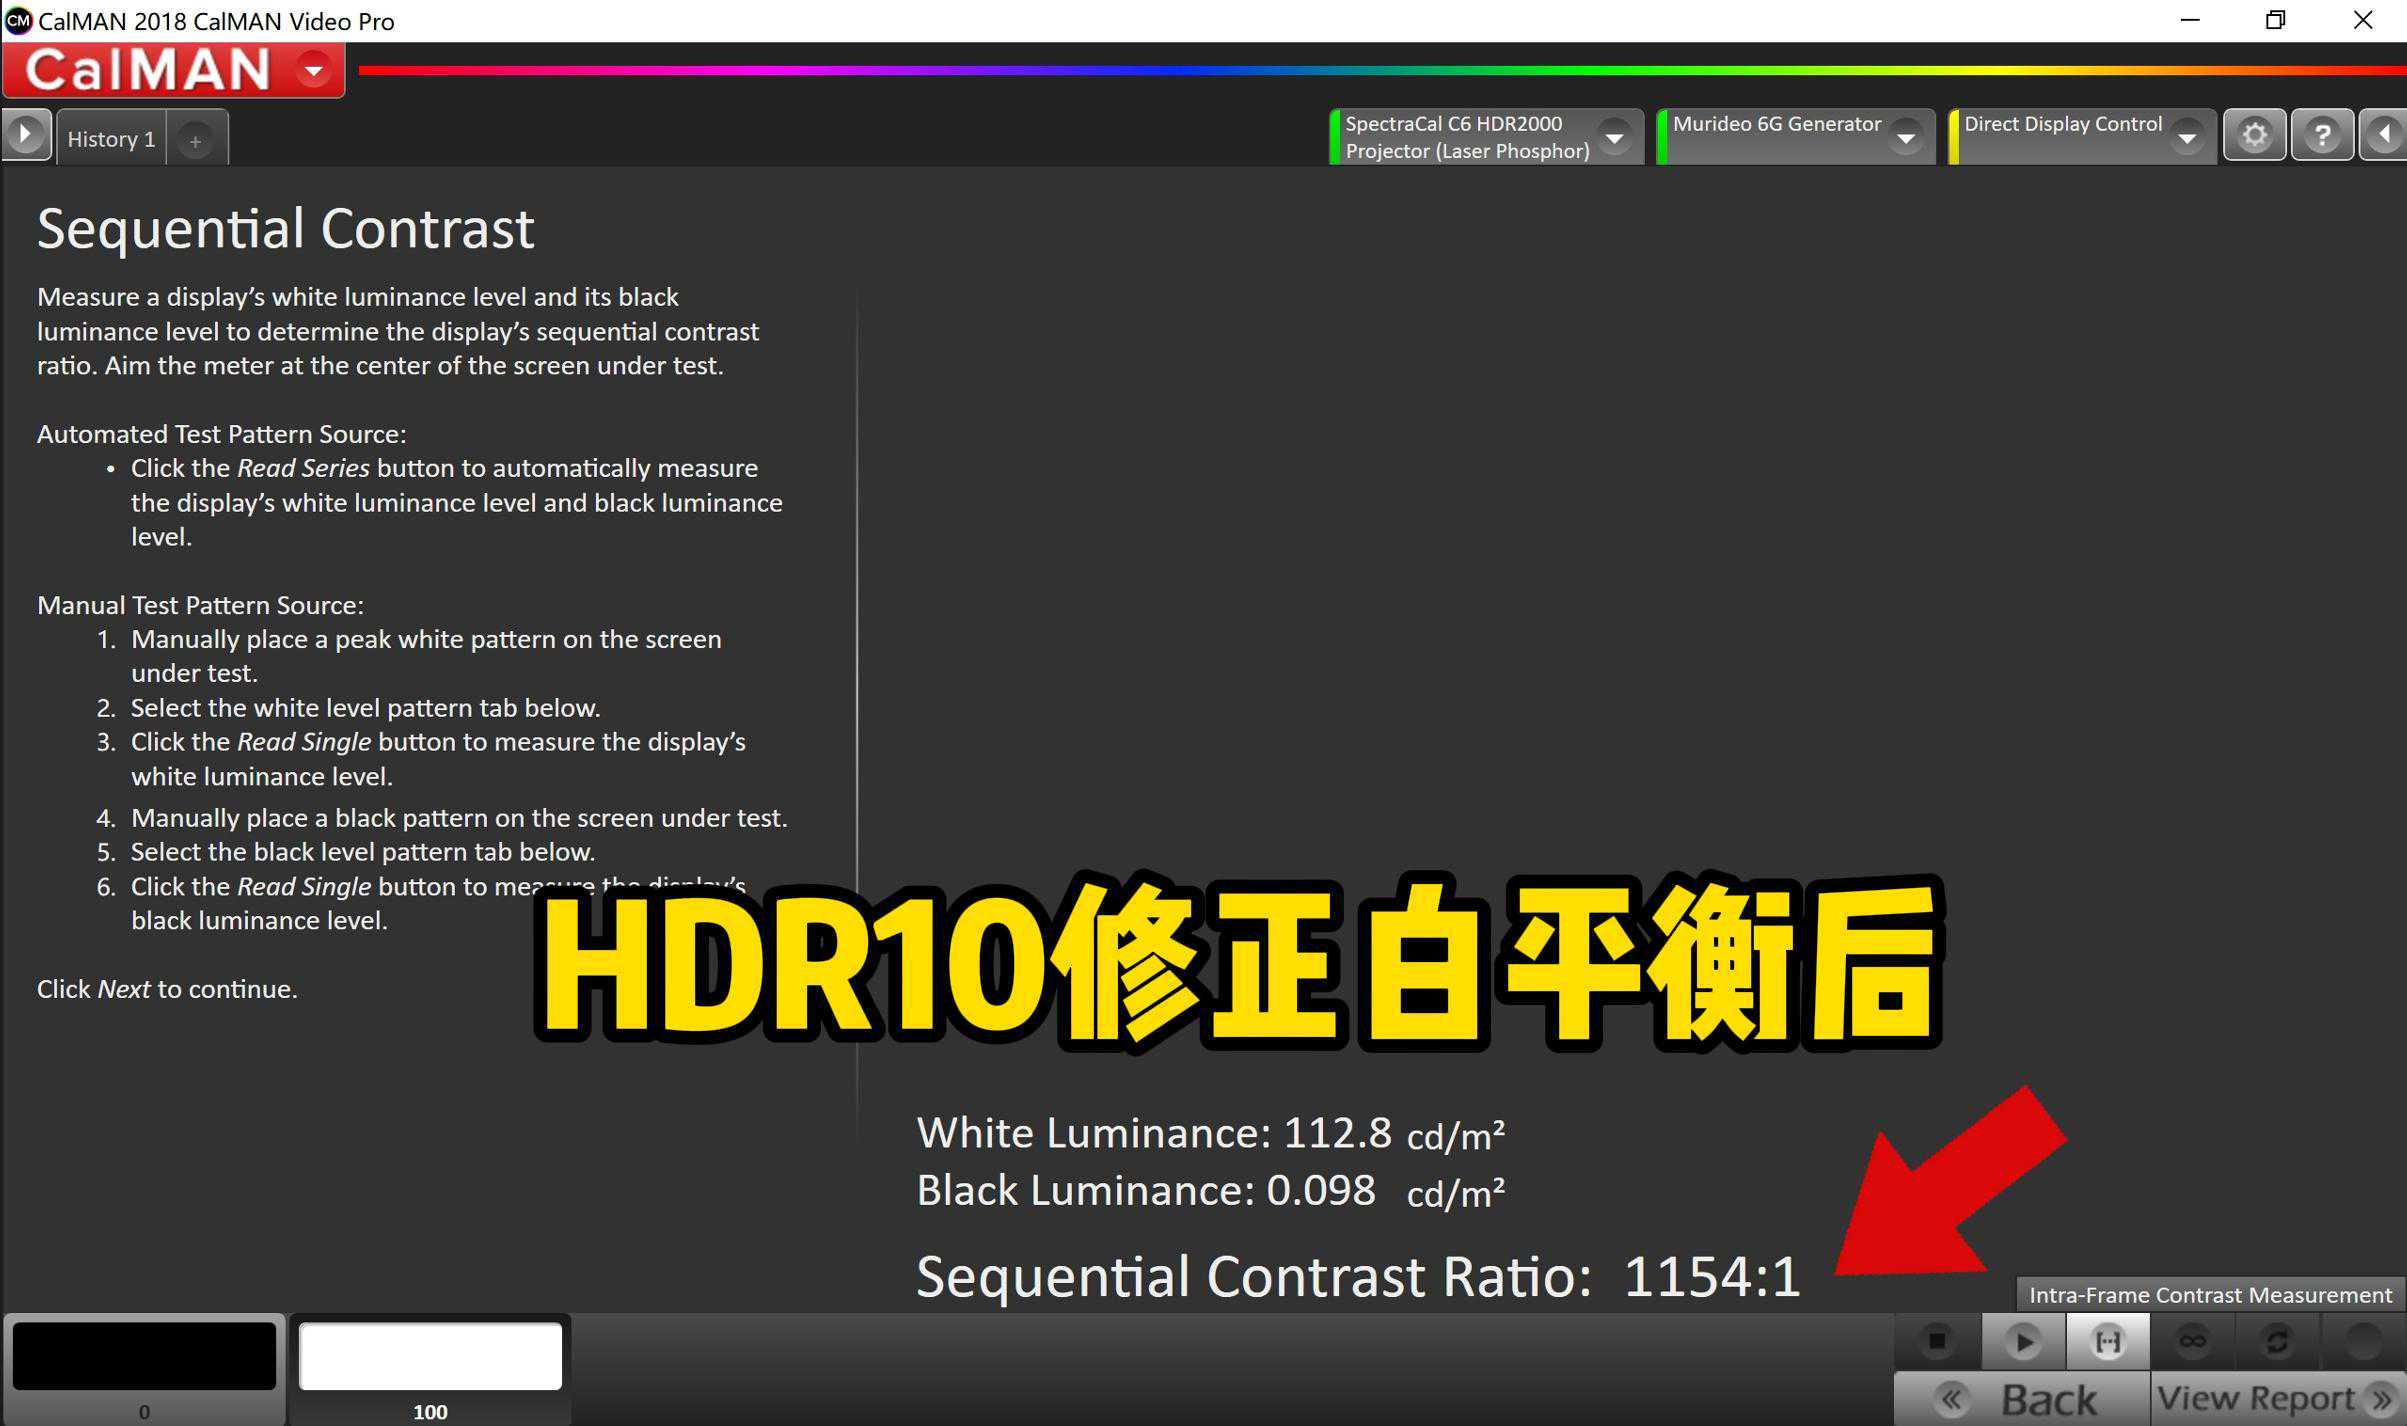
Task: Open the settings gear icon
Action: [2254, 135]
